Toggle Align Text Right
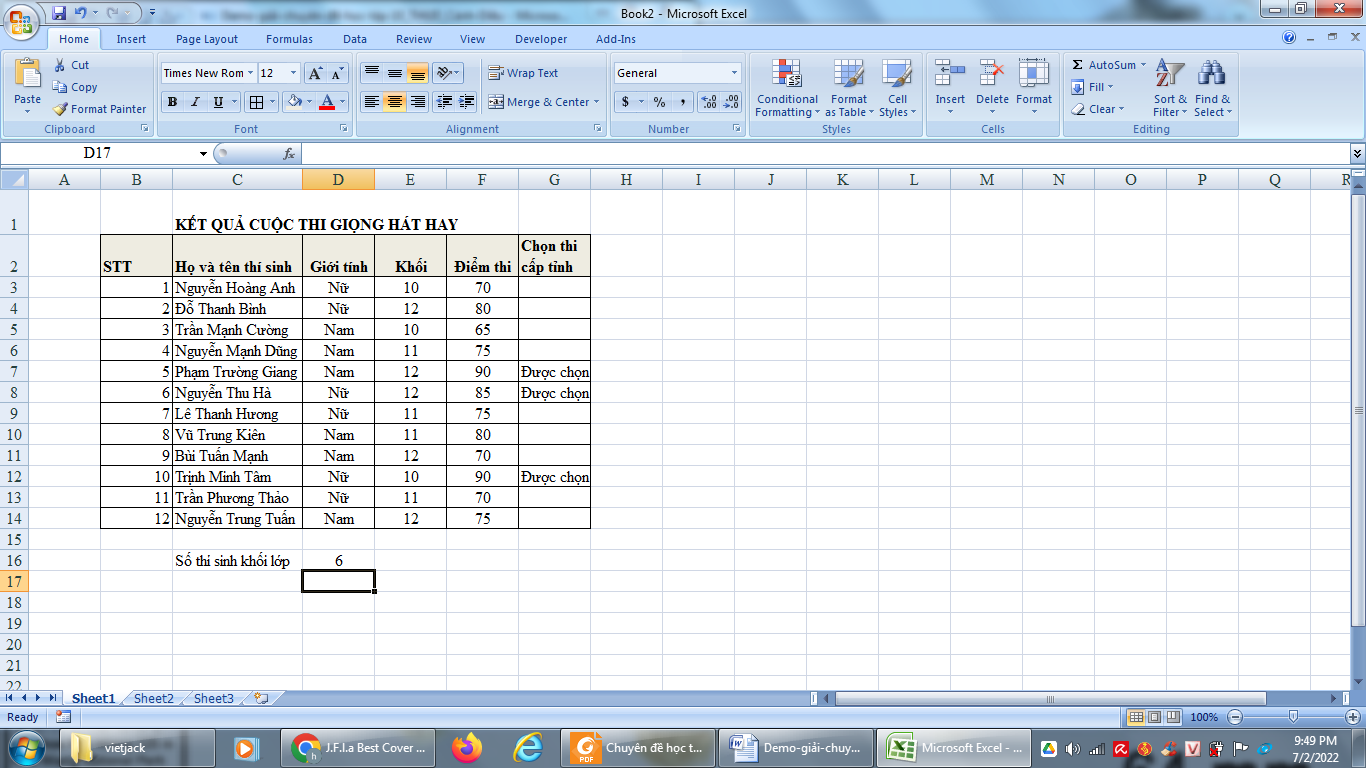This screenshot has height=768, width=1366. click(418, 102)
